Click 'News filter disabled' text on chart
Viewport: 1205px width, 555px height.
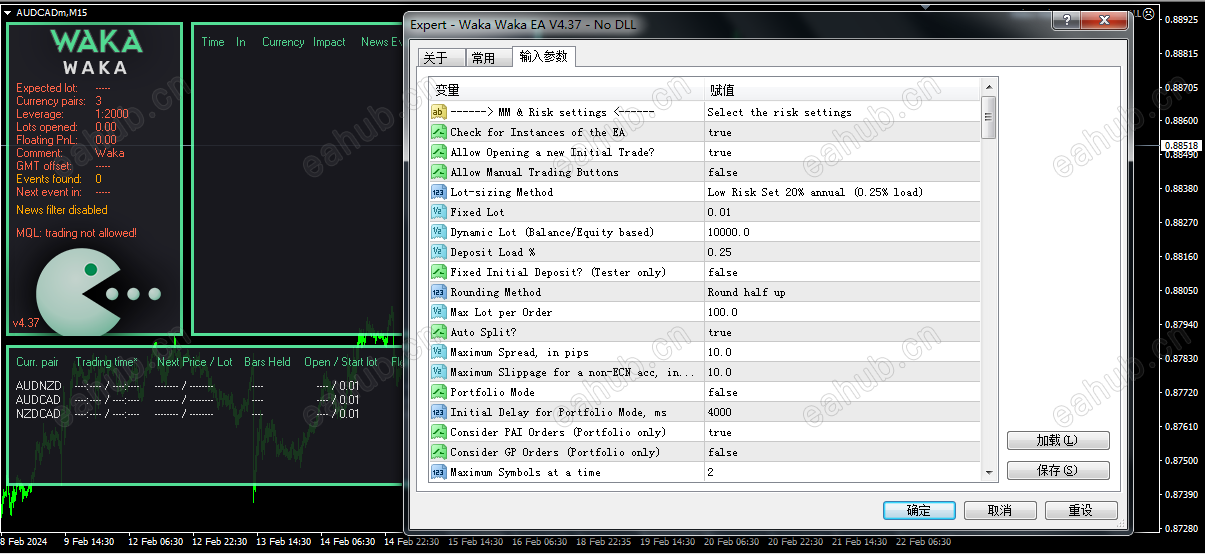click(62, 210)
